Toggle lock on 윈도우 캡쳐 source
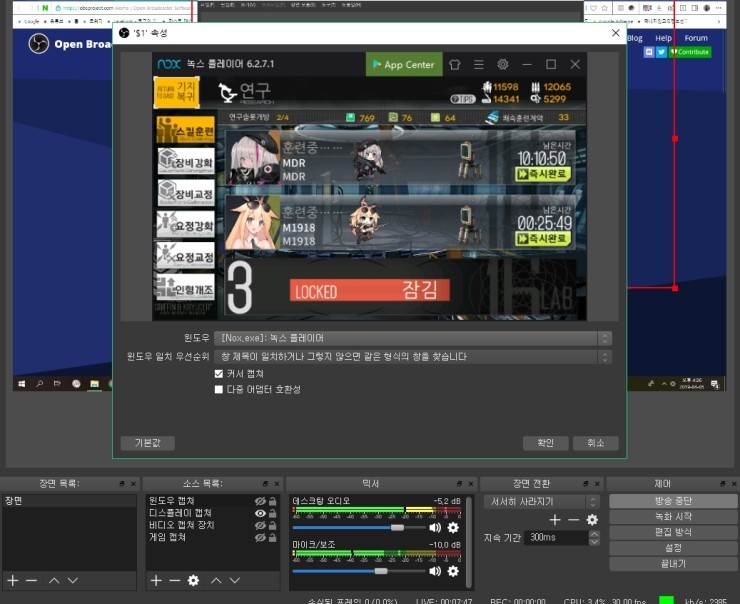Image resolution: width=740 pixels, height=604 pixels. click(272, 501)
